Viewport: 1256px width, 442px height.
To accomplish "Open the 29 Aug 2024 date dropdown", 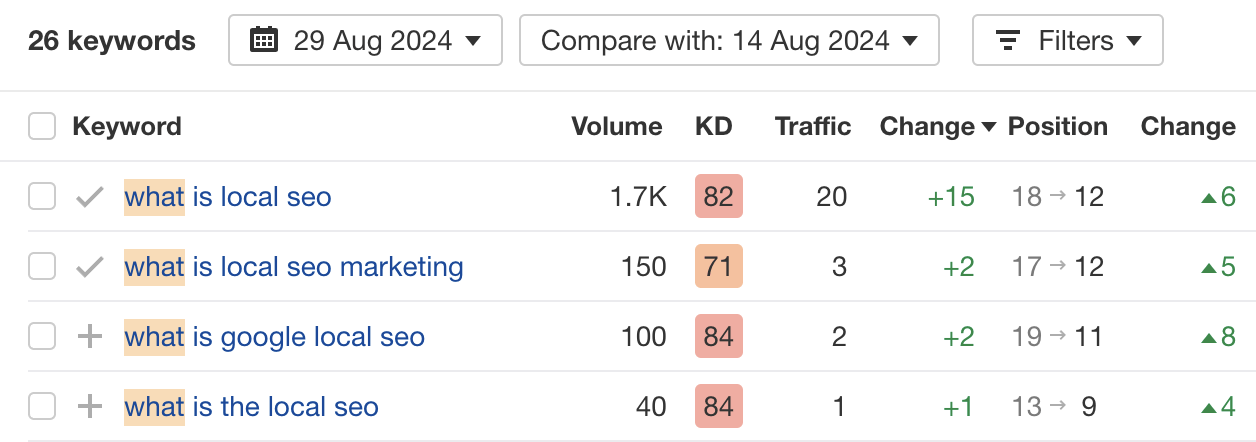I will pos(365,41).
